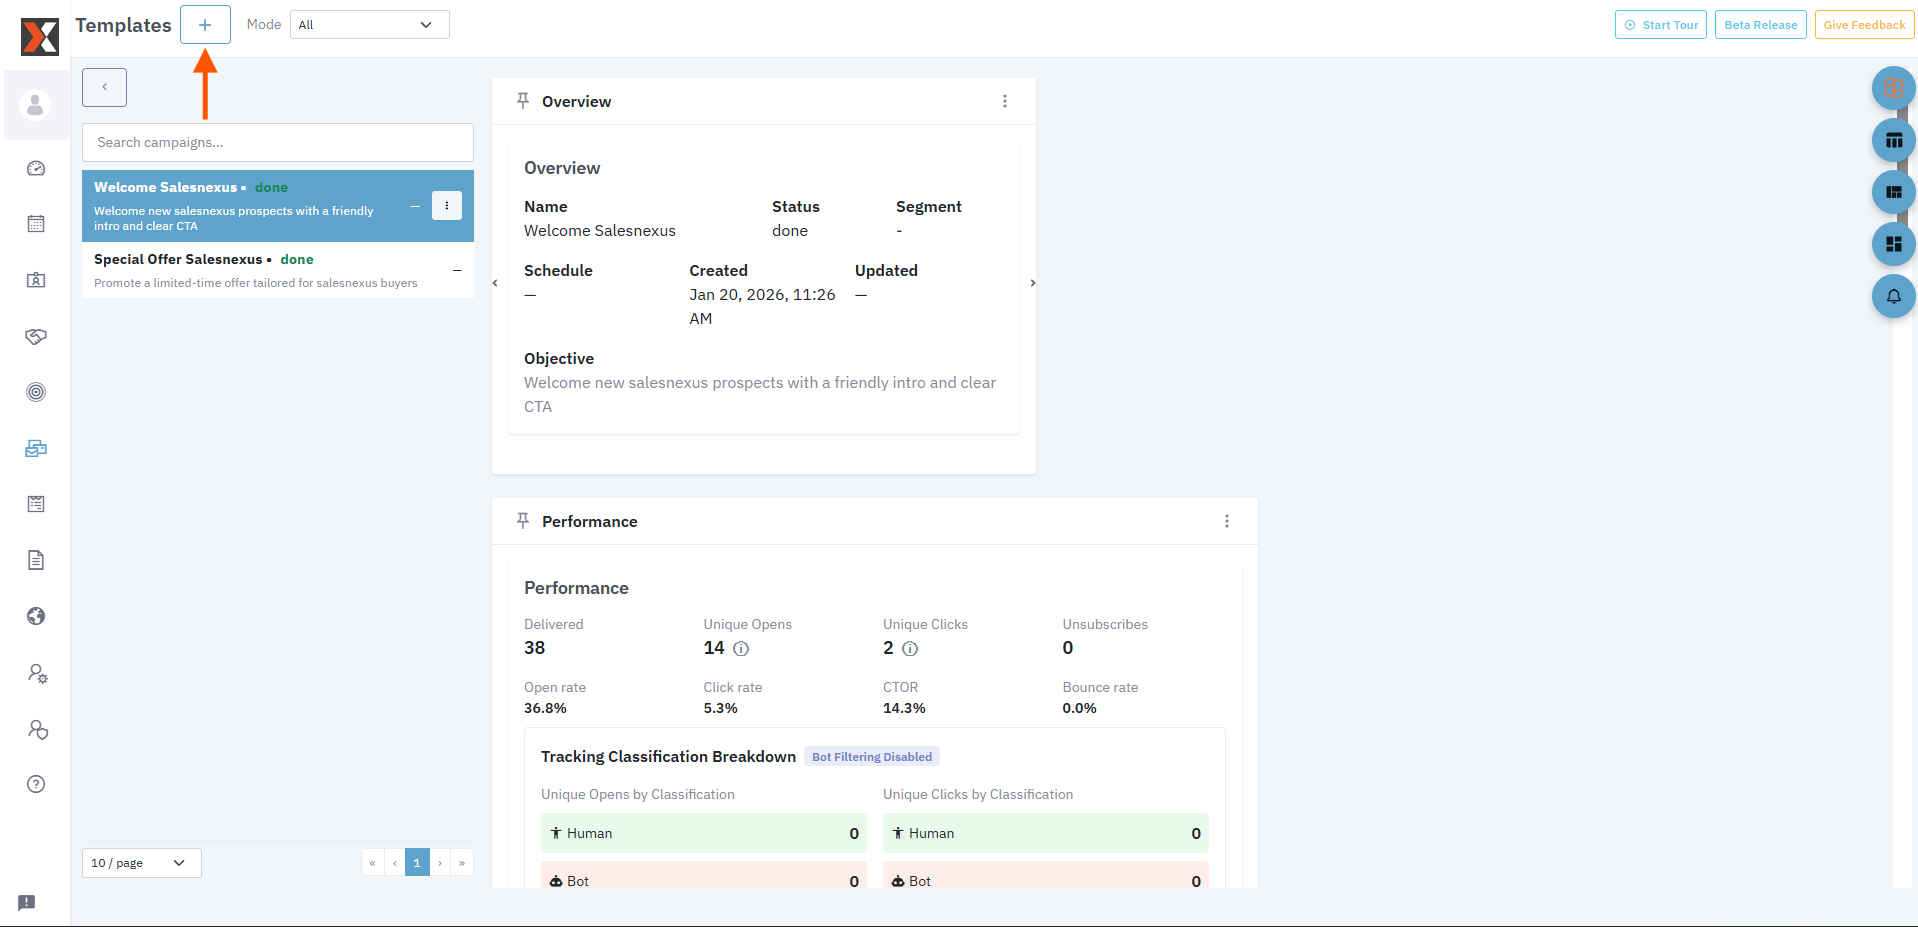This screenshot has width=1918, height=927.
Task: Open the Performance panel options menu
Action: coord(1226,521)
